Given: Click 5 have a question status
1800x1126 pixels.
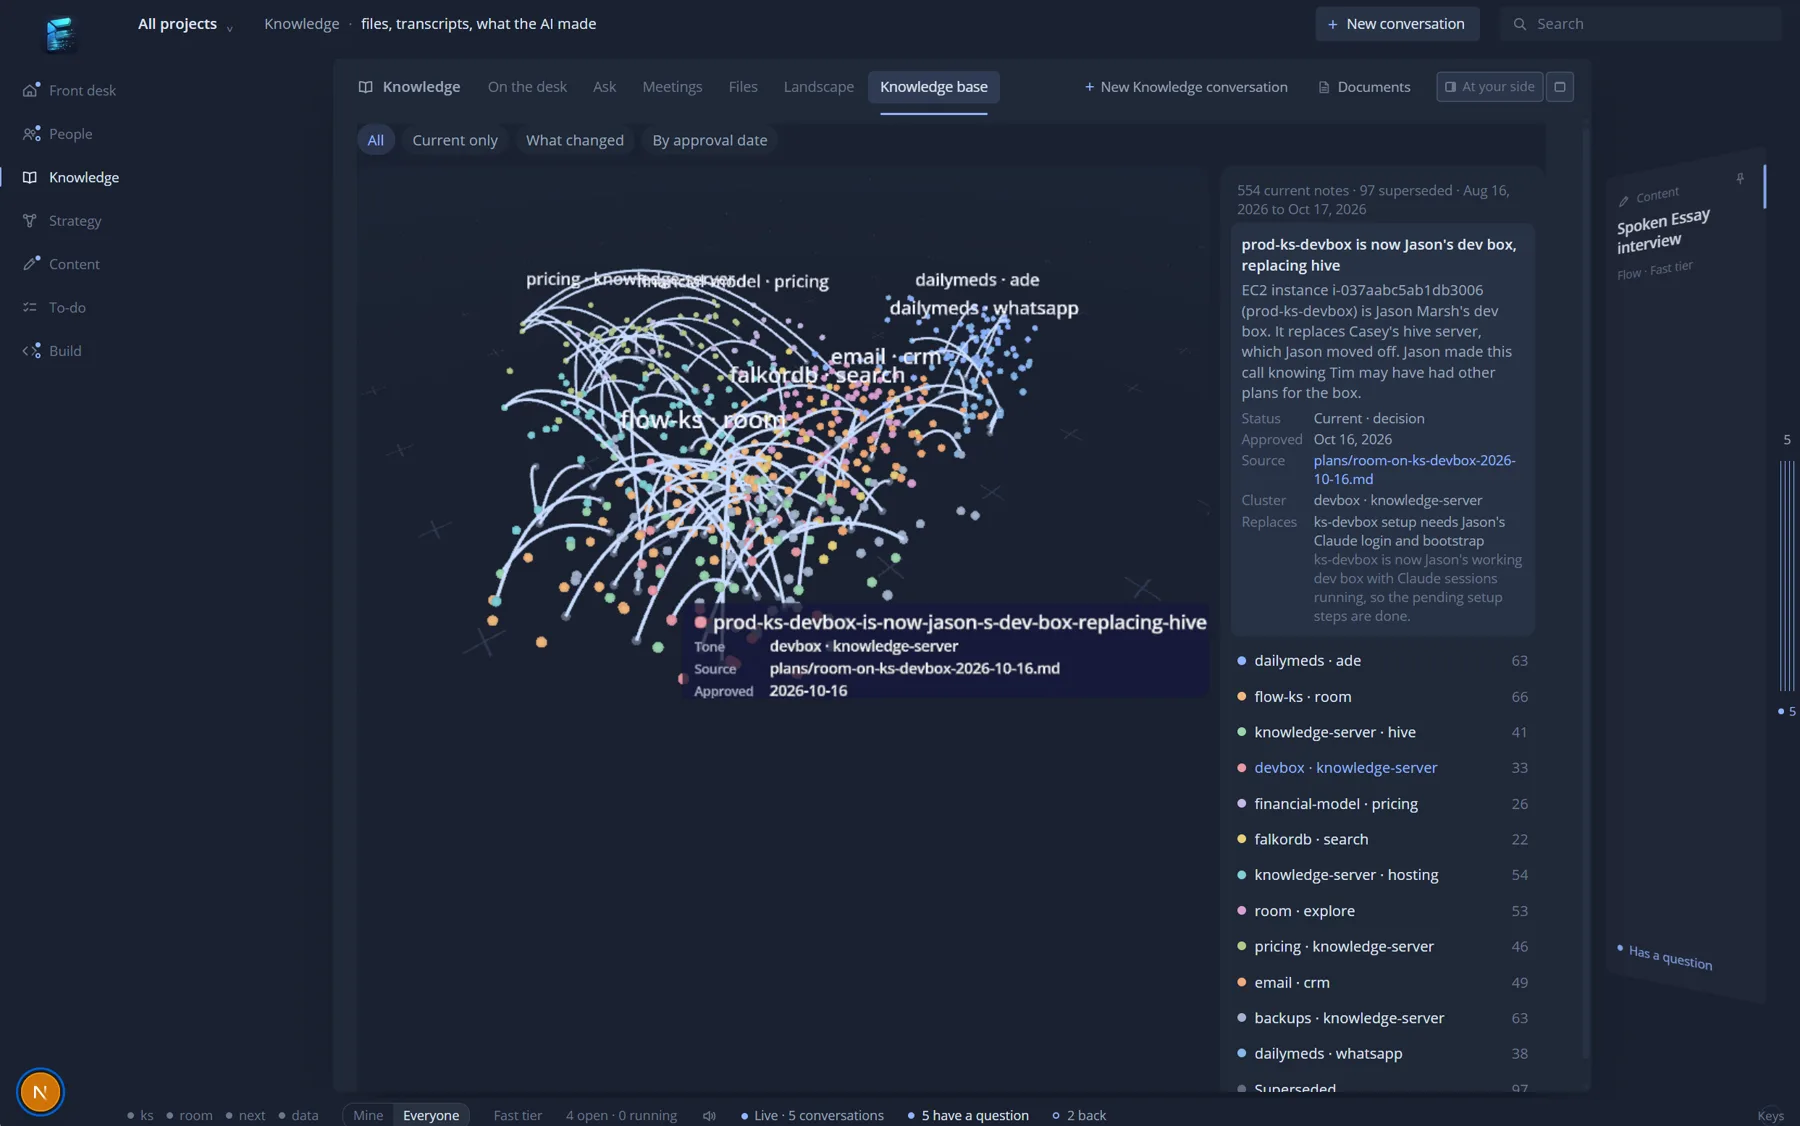Looking at the screenshot, I should coord(968,1116).
